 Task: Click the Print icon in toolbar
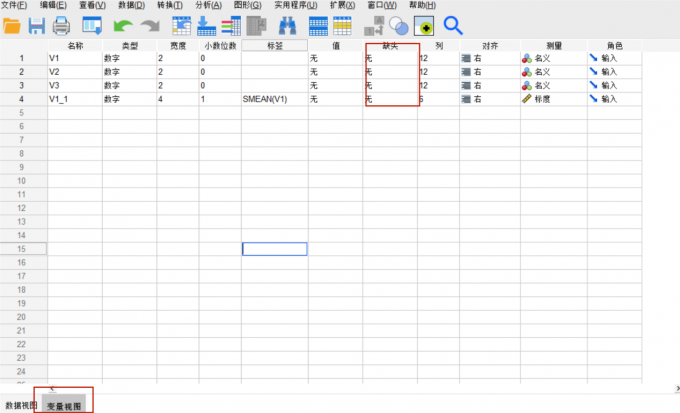point(62,26)
